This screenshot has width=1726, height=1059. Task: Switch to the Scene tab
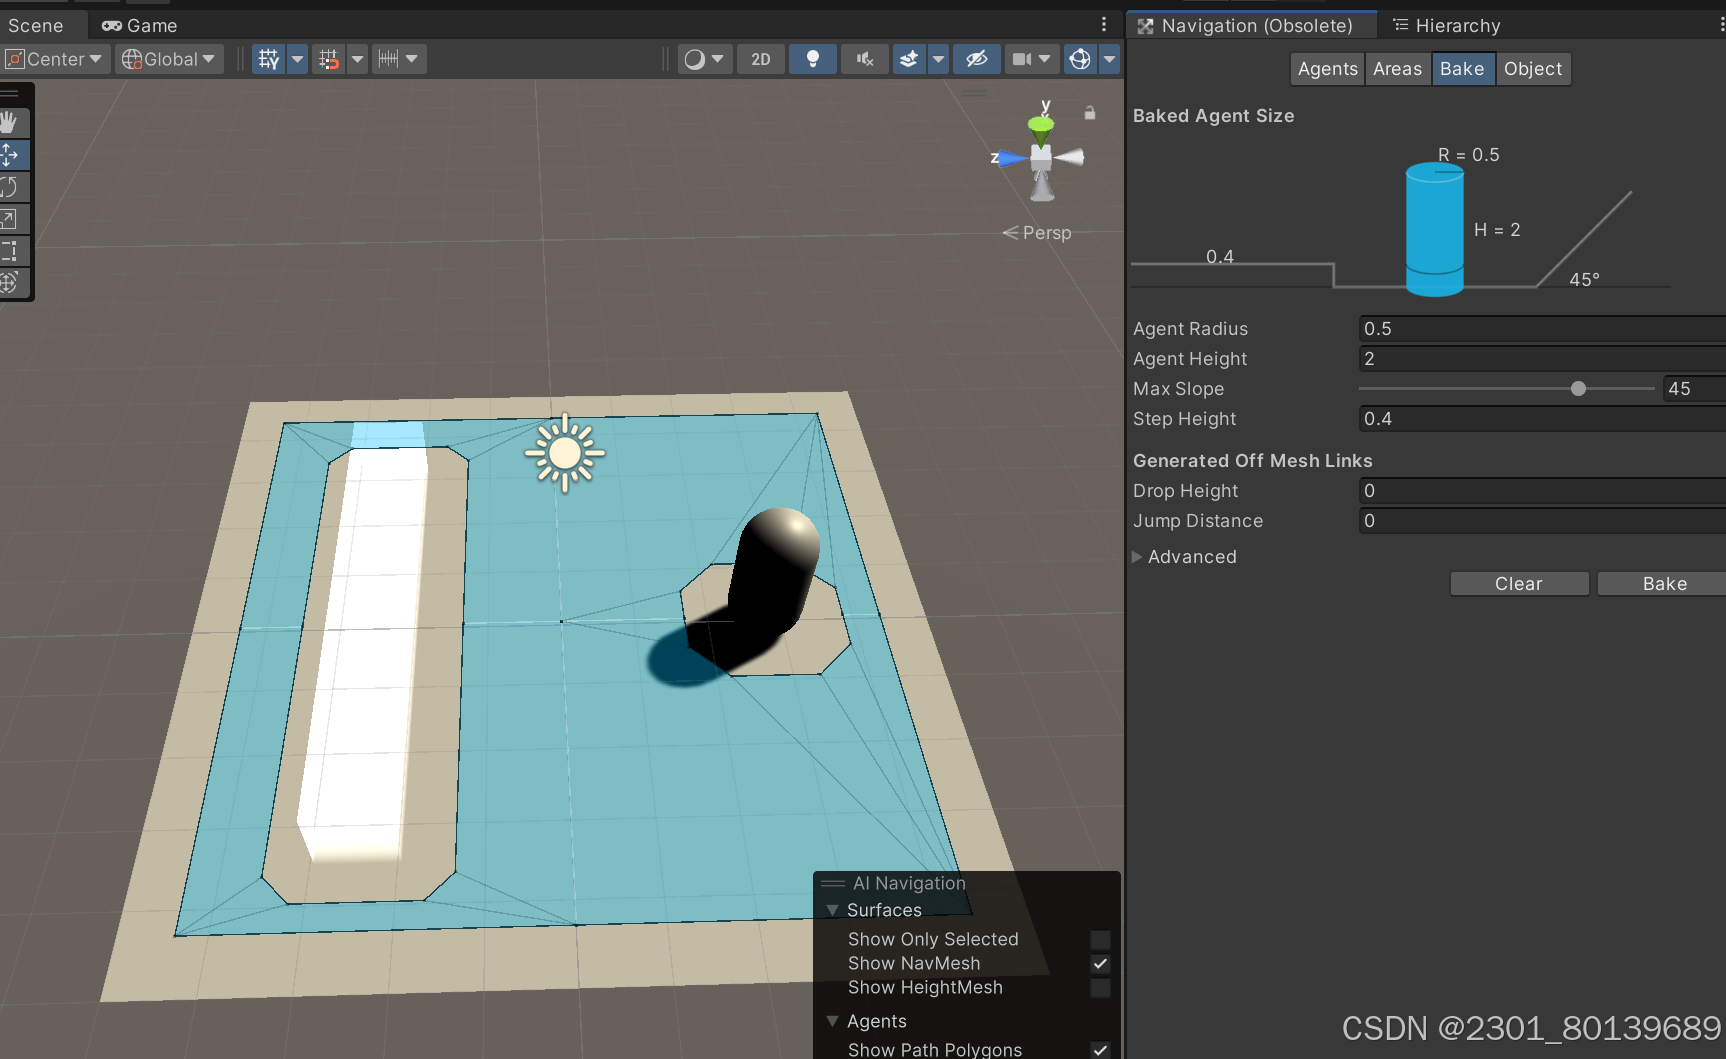pyautogui.click(x=37, y=25)
